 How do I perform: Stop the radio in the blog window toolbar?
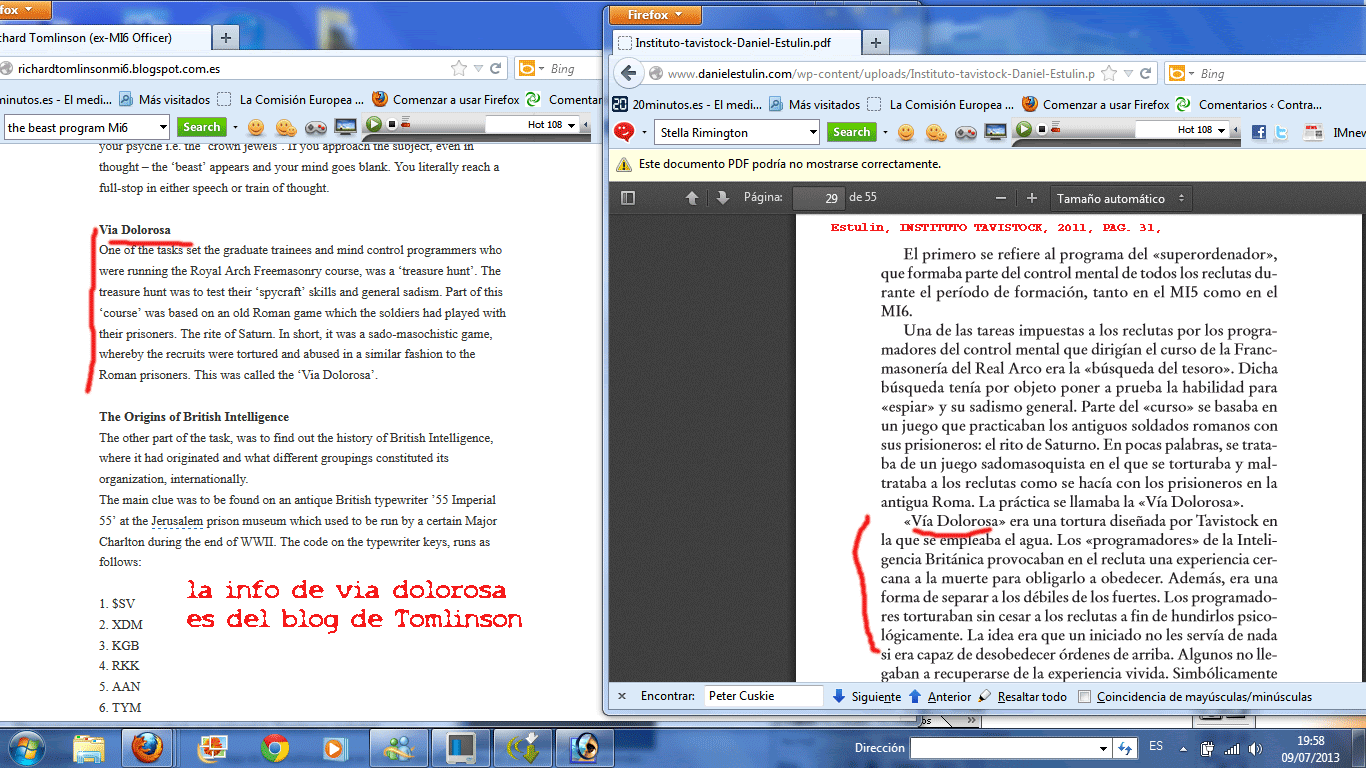point(391,125)
